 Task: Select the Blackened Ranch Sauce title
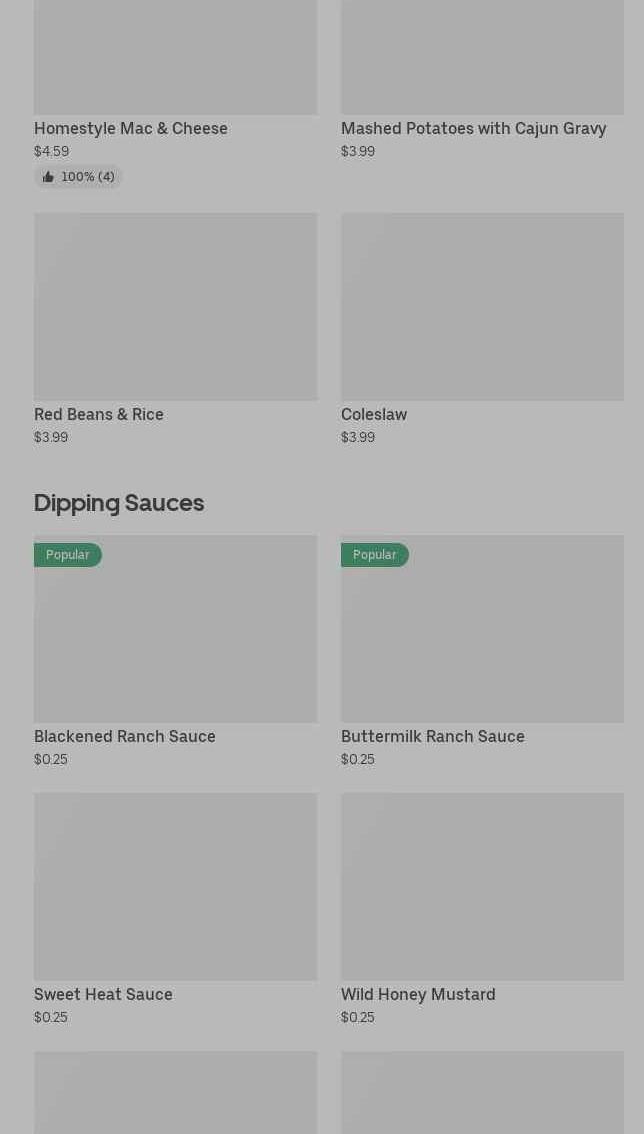125,736
